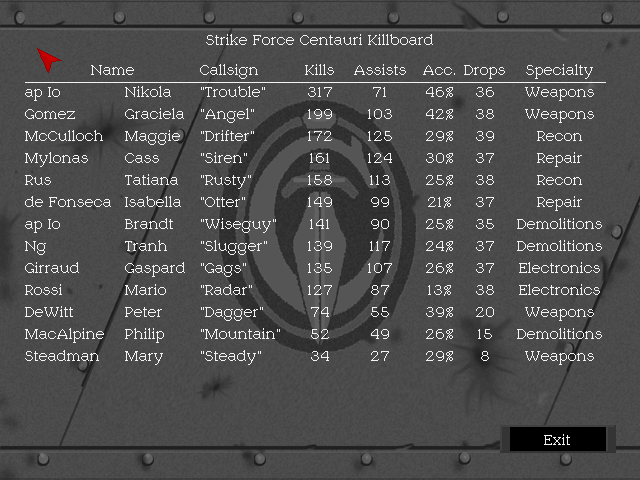Click the surname de Fonseca

[68, 202]
